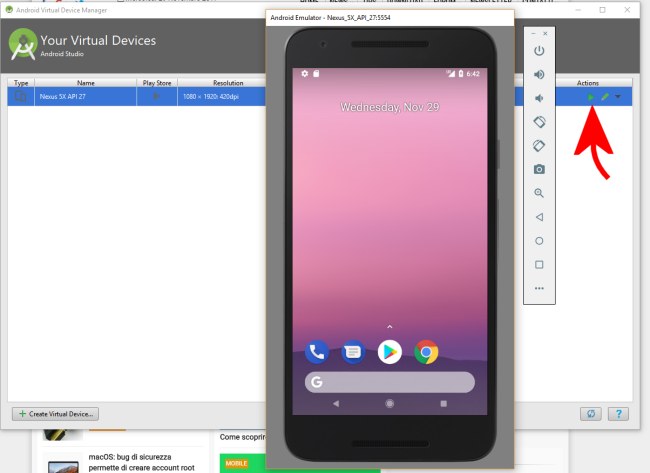Tap the SD card icon in the phone status bar

tap(316, 73)
